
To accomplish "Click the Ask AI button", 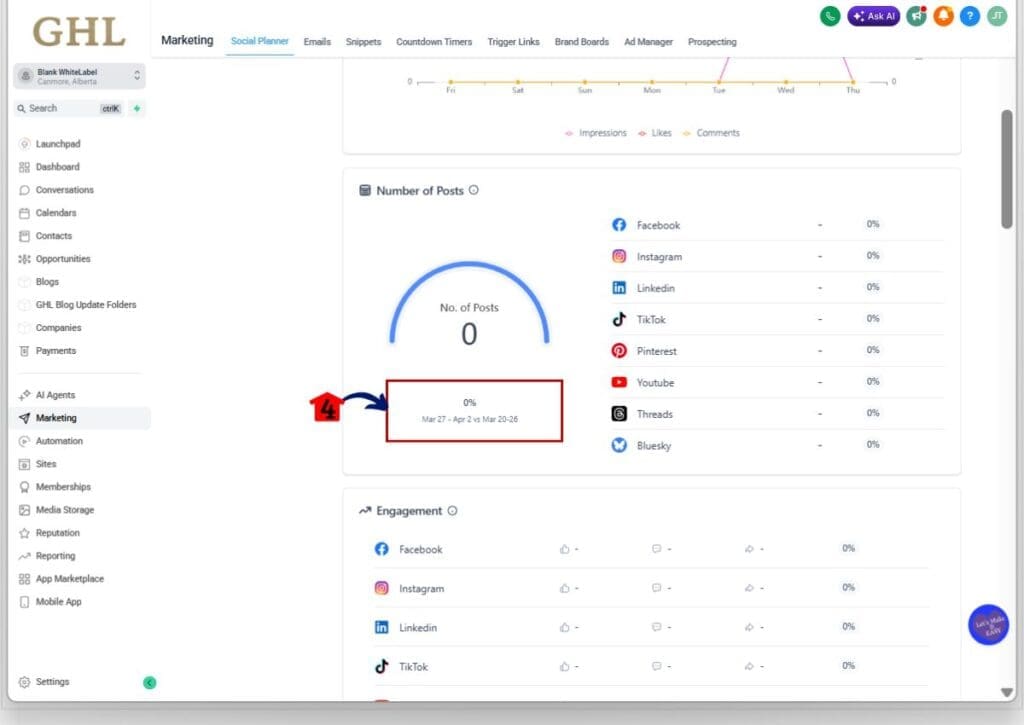I will [873, 16].
